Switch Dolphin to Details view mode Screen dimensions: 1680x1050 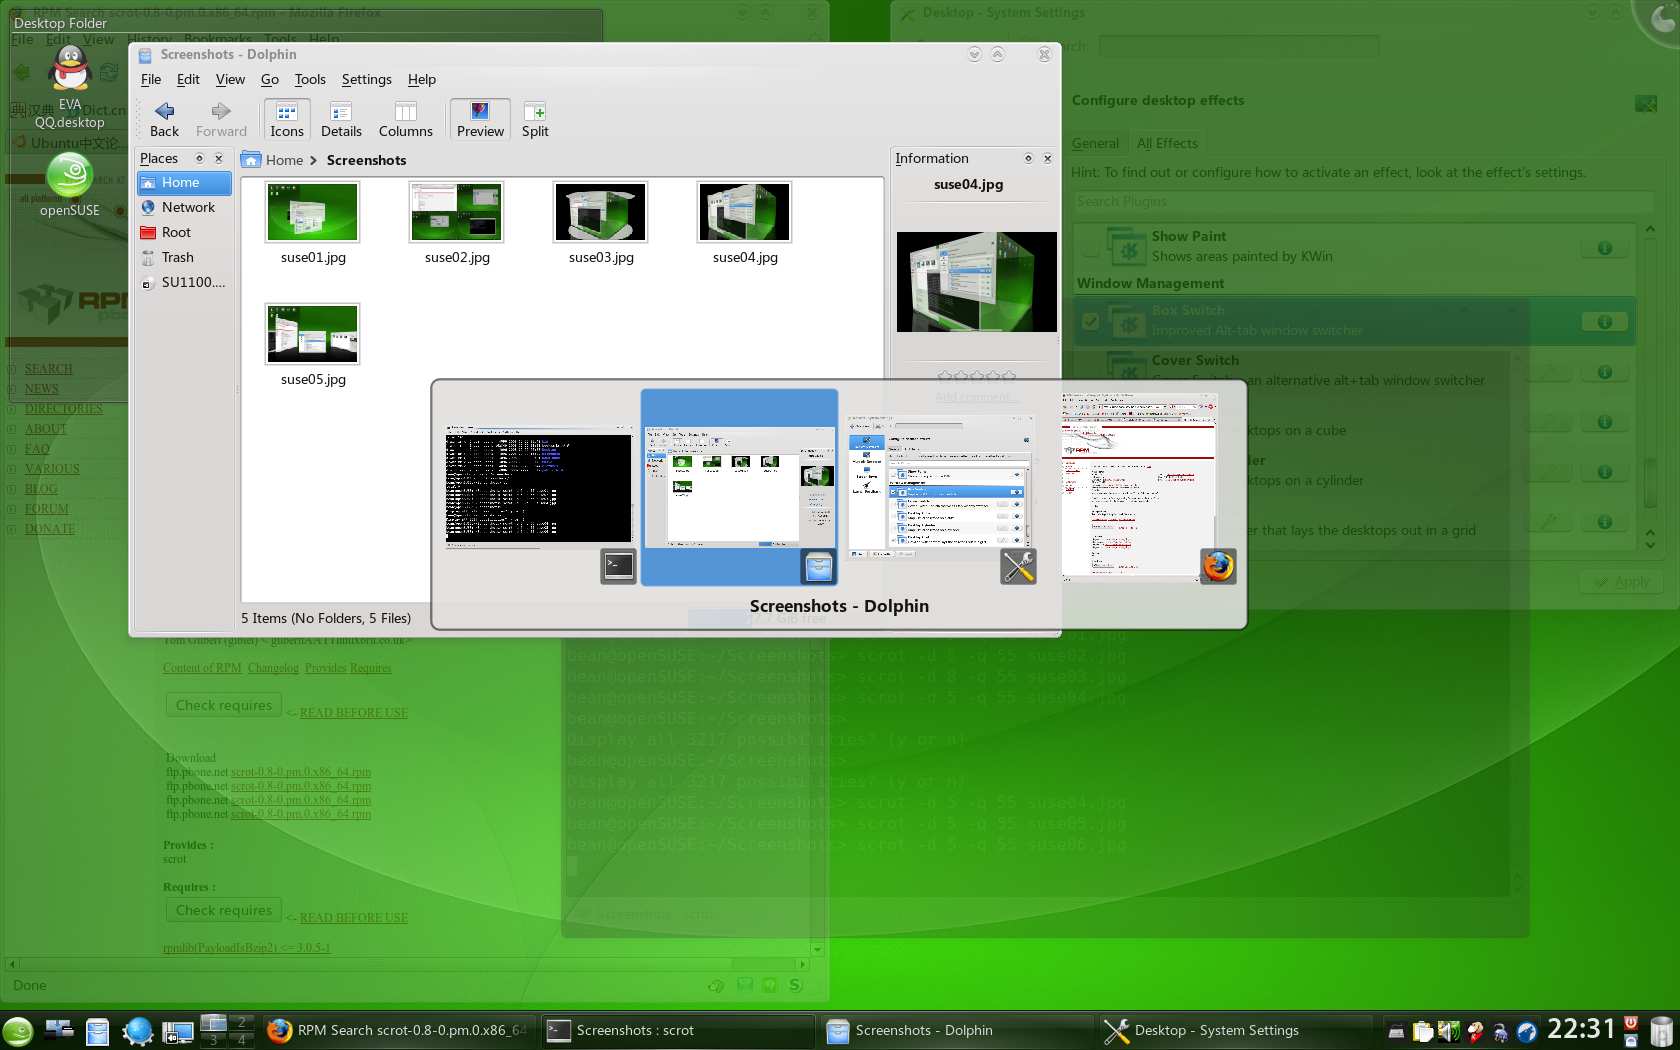[x=341, y=119]
